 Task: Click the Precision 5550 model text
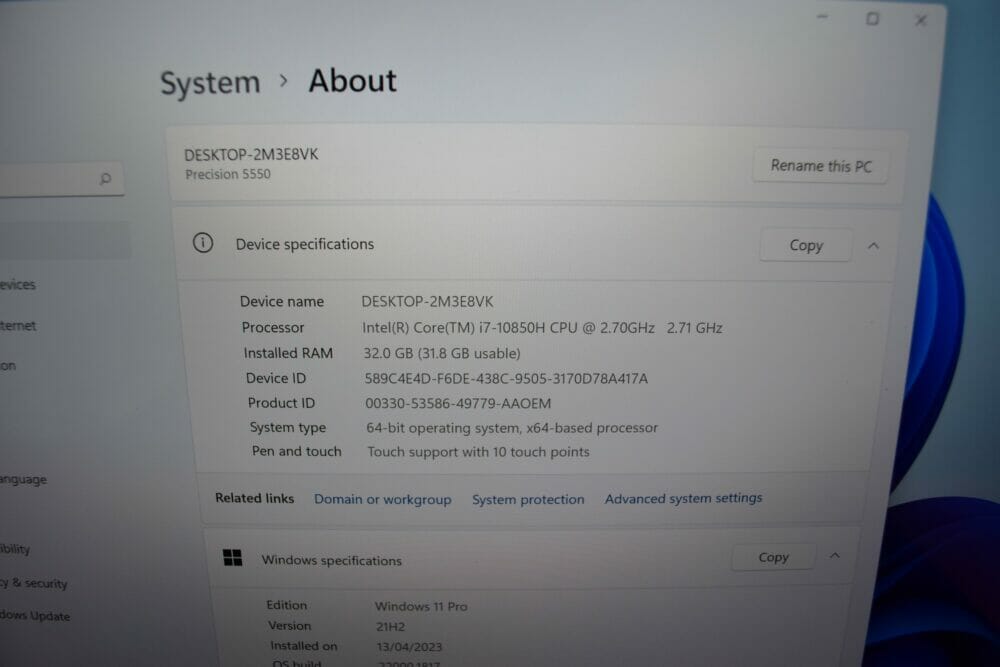click(228, 174)
